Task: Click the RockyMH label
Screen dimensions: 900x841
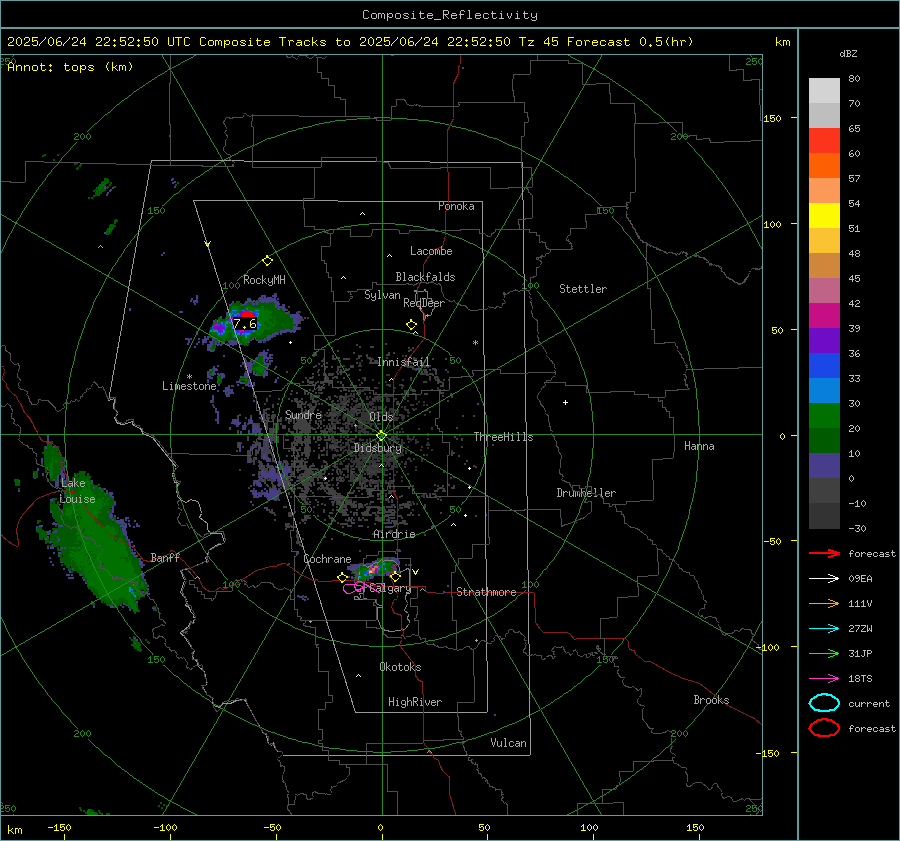Action: [264, 280]
